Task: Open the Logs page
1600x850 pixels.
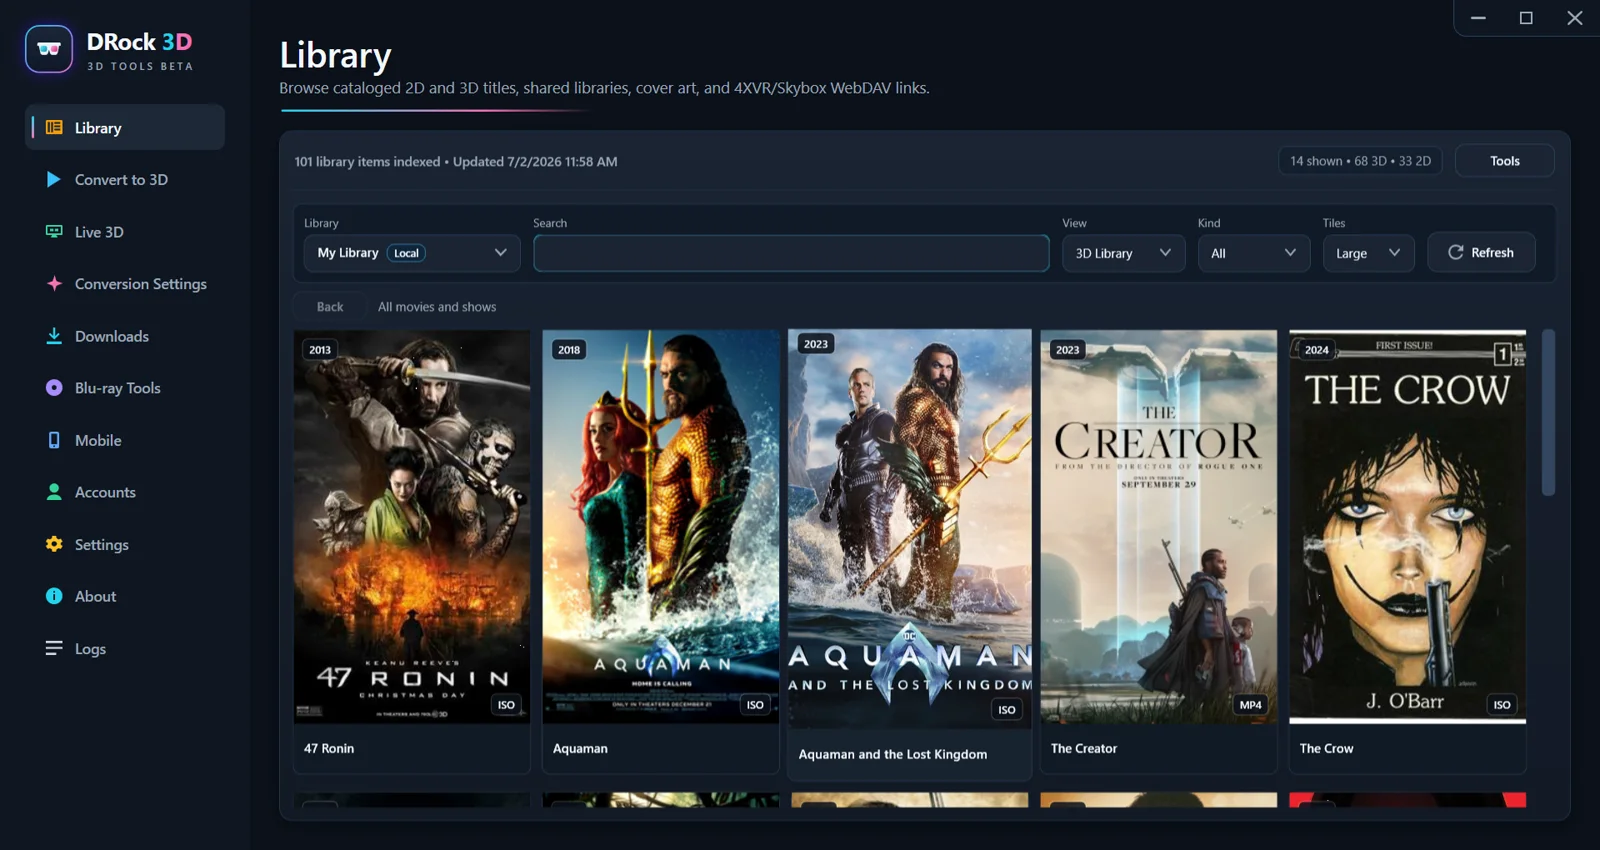Action: click(x=125, y=648)
